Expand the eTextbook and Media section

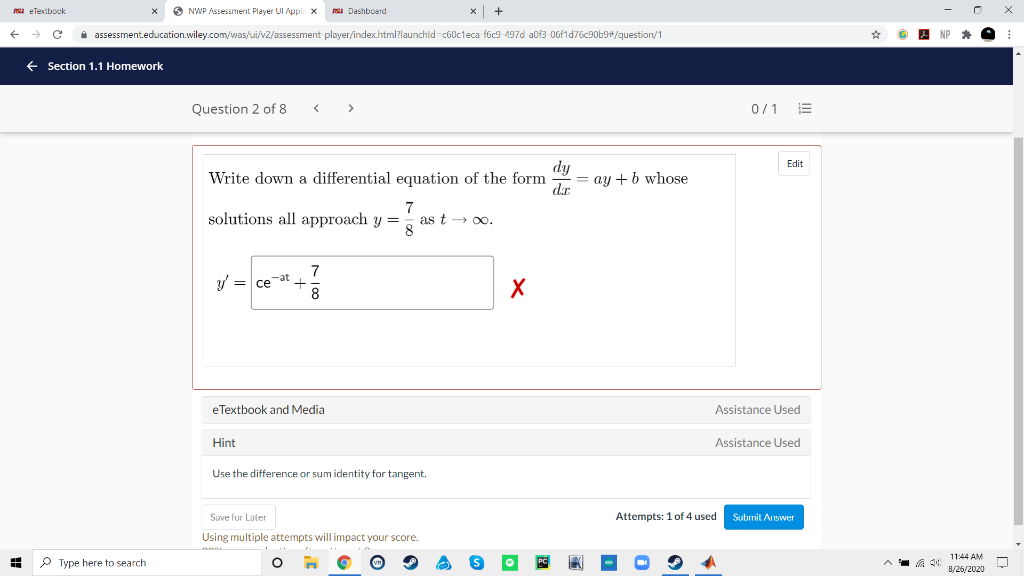click(506, 410)
